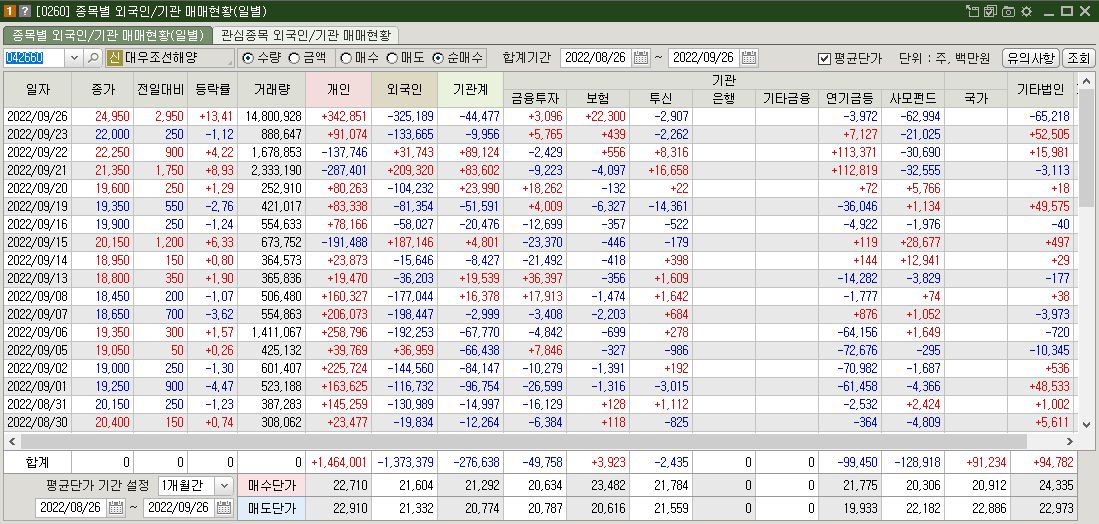This screenshot has width=1099, height=524.
Task: Click the horizontal scrollbar left arrow
Action: 11,441
